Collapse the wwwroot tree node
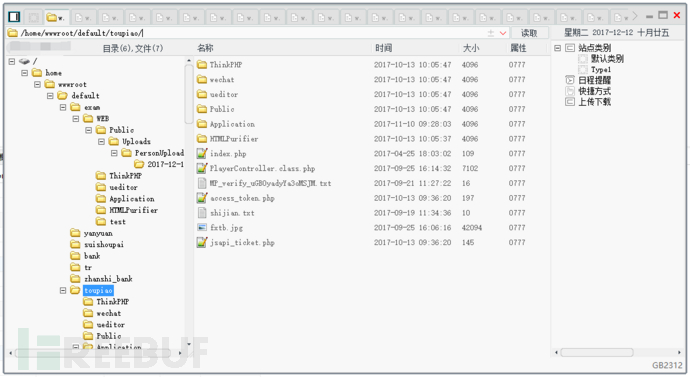The height and width of the screenshot is (377, 690). 37,84
